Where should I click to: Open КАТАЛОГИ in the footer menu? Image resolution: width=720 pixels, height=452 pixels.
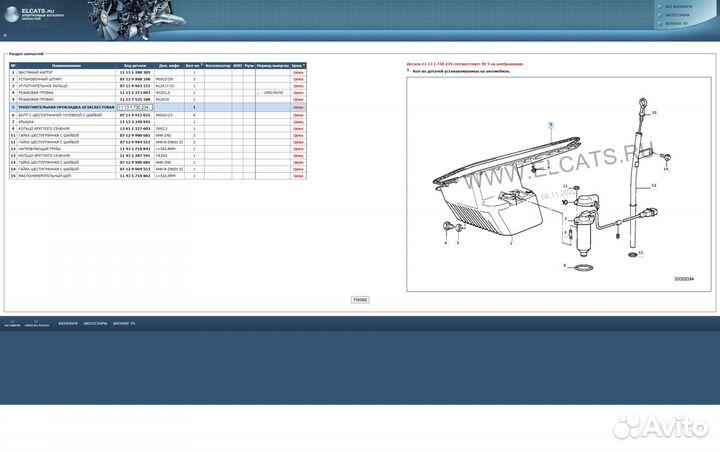pos(68,324)
